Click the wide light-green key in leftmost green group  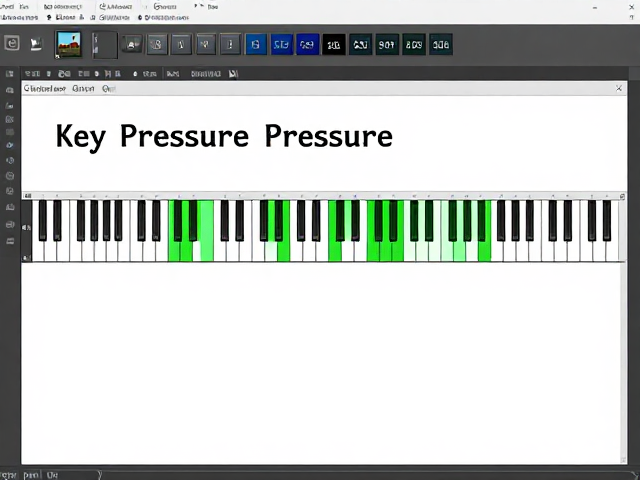pyautogui.click(x=207, y=231)
